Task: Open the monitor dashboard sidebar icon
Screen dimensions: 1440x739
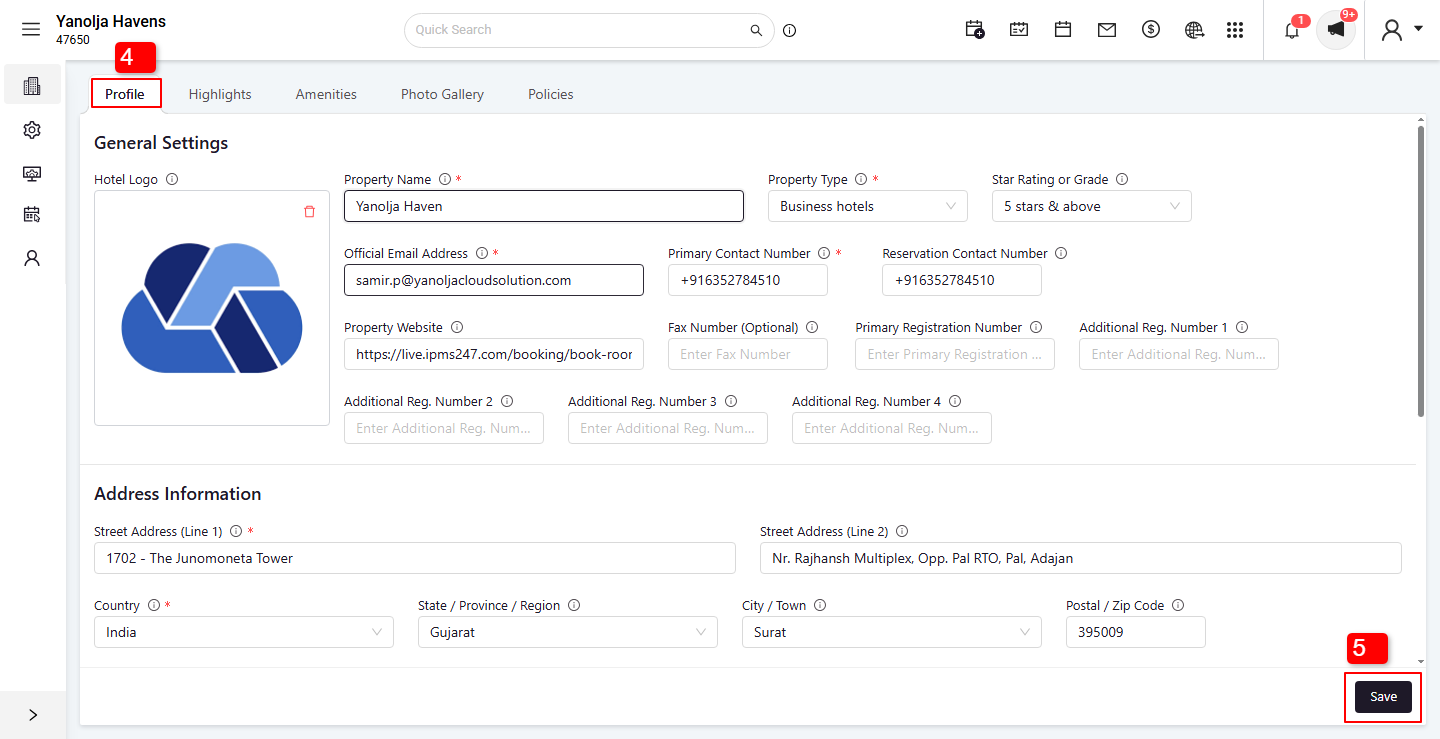Action: coord(32,173)
